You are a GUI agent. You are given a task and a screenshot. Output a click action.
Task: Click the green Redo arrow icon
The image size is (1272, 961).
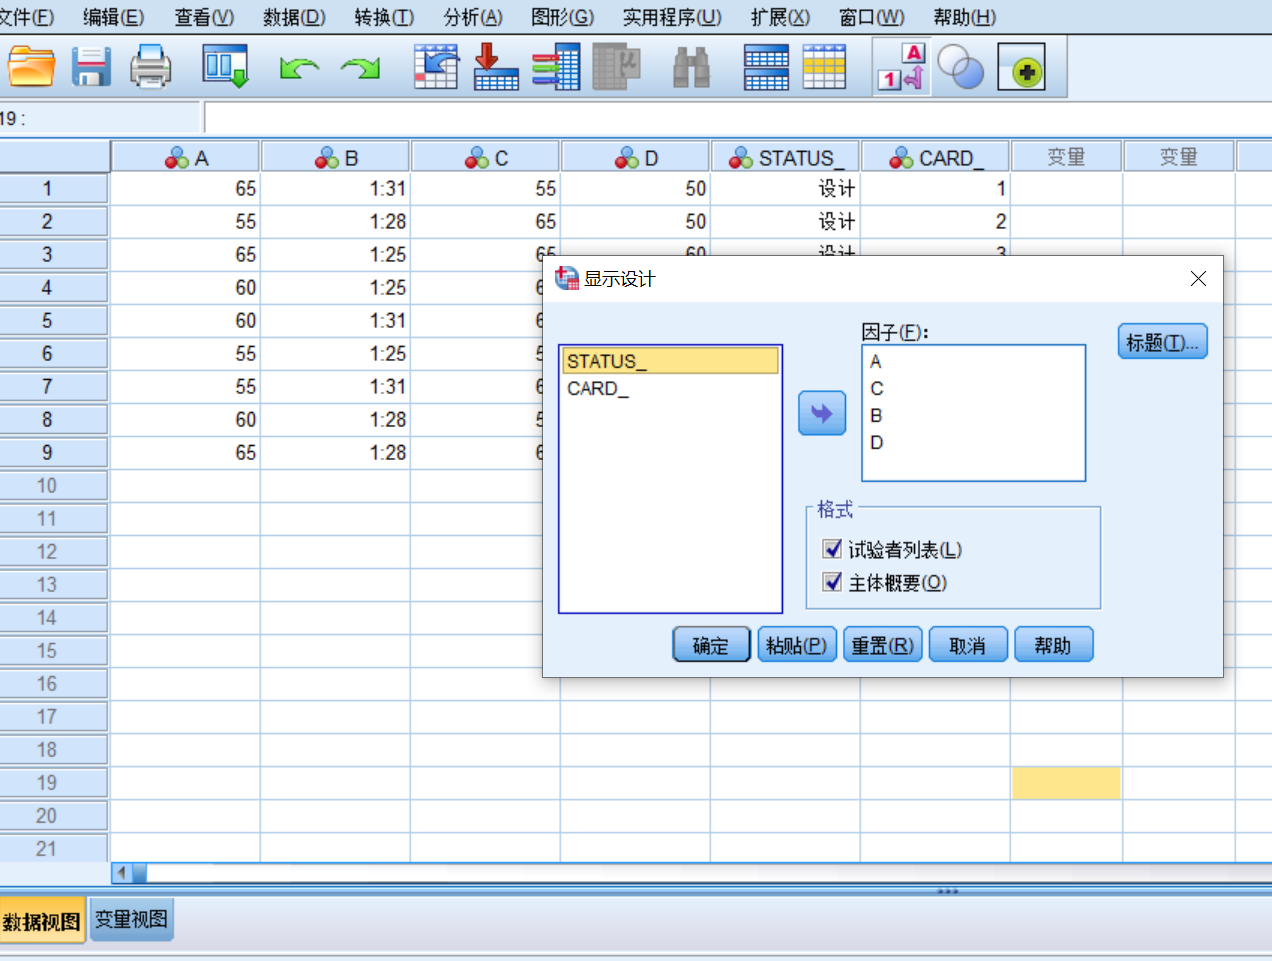point(360,68)
